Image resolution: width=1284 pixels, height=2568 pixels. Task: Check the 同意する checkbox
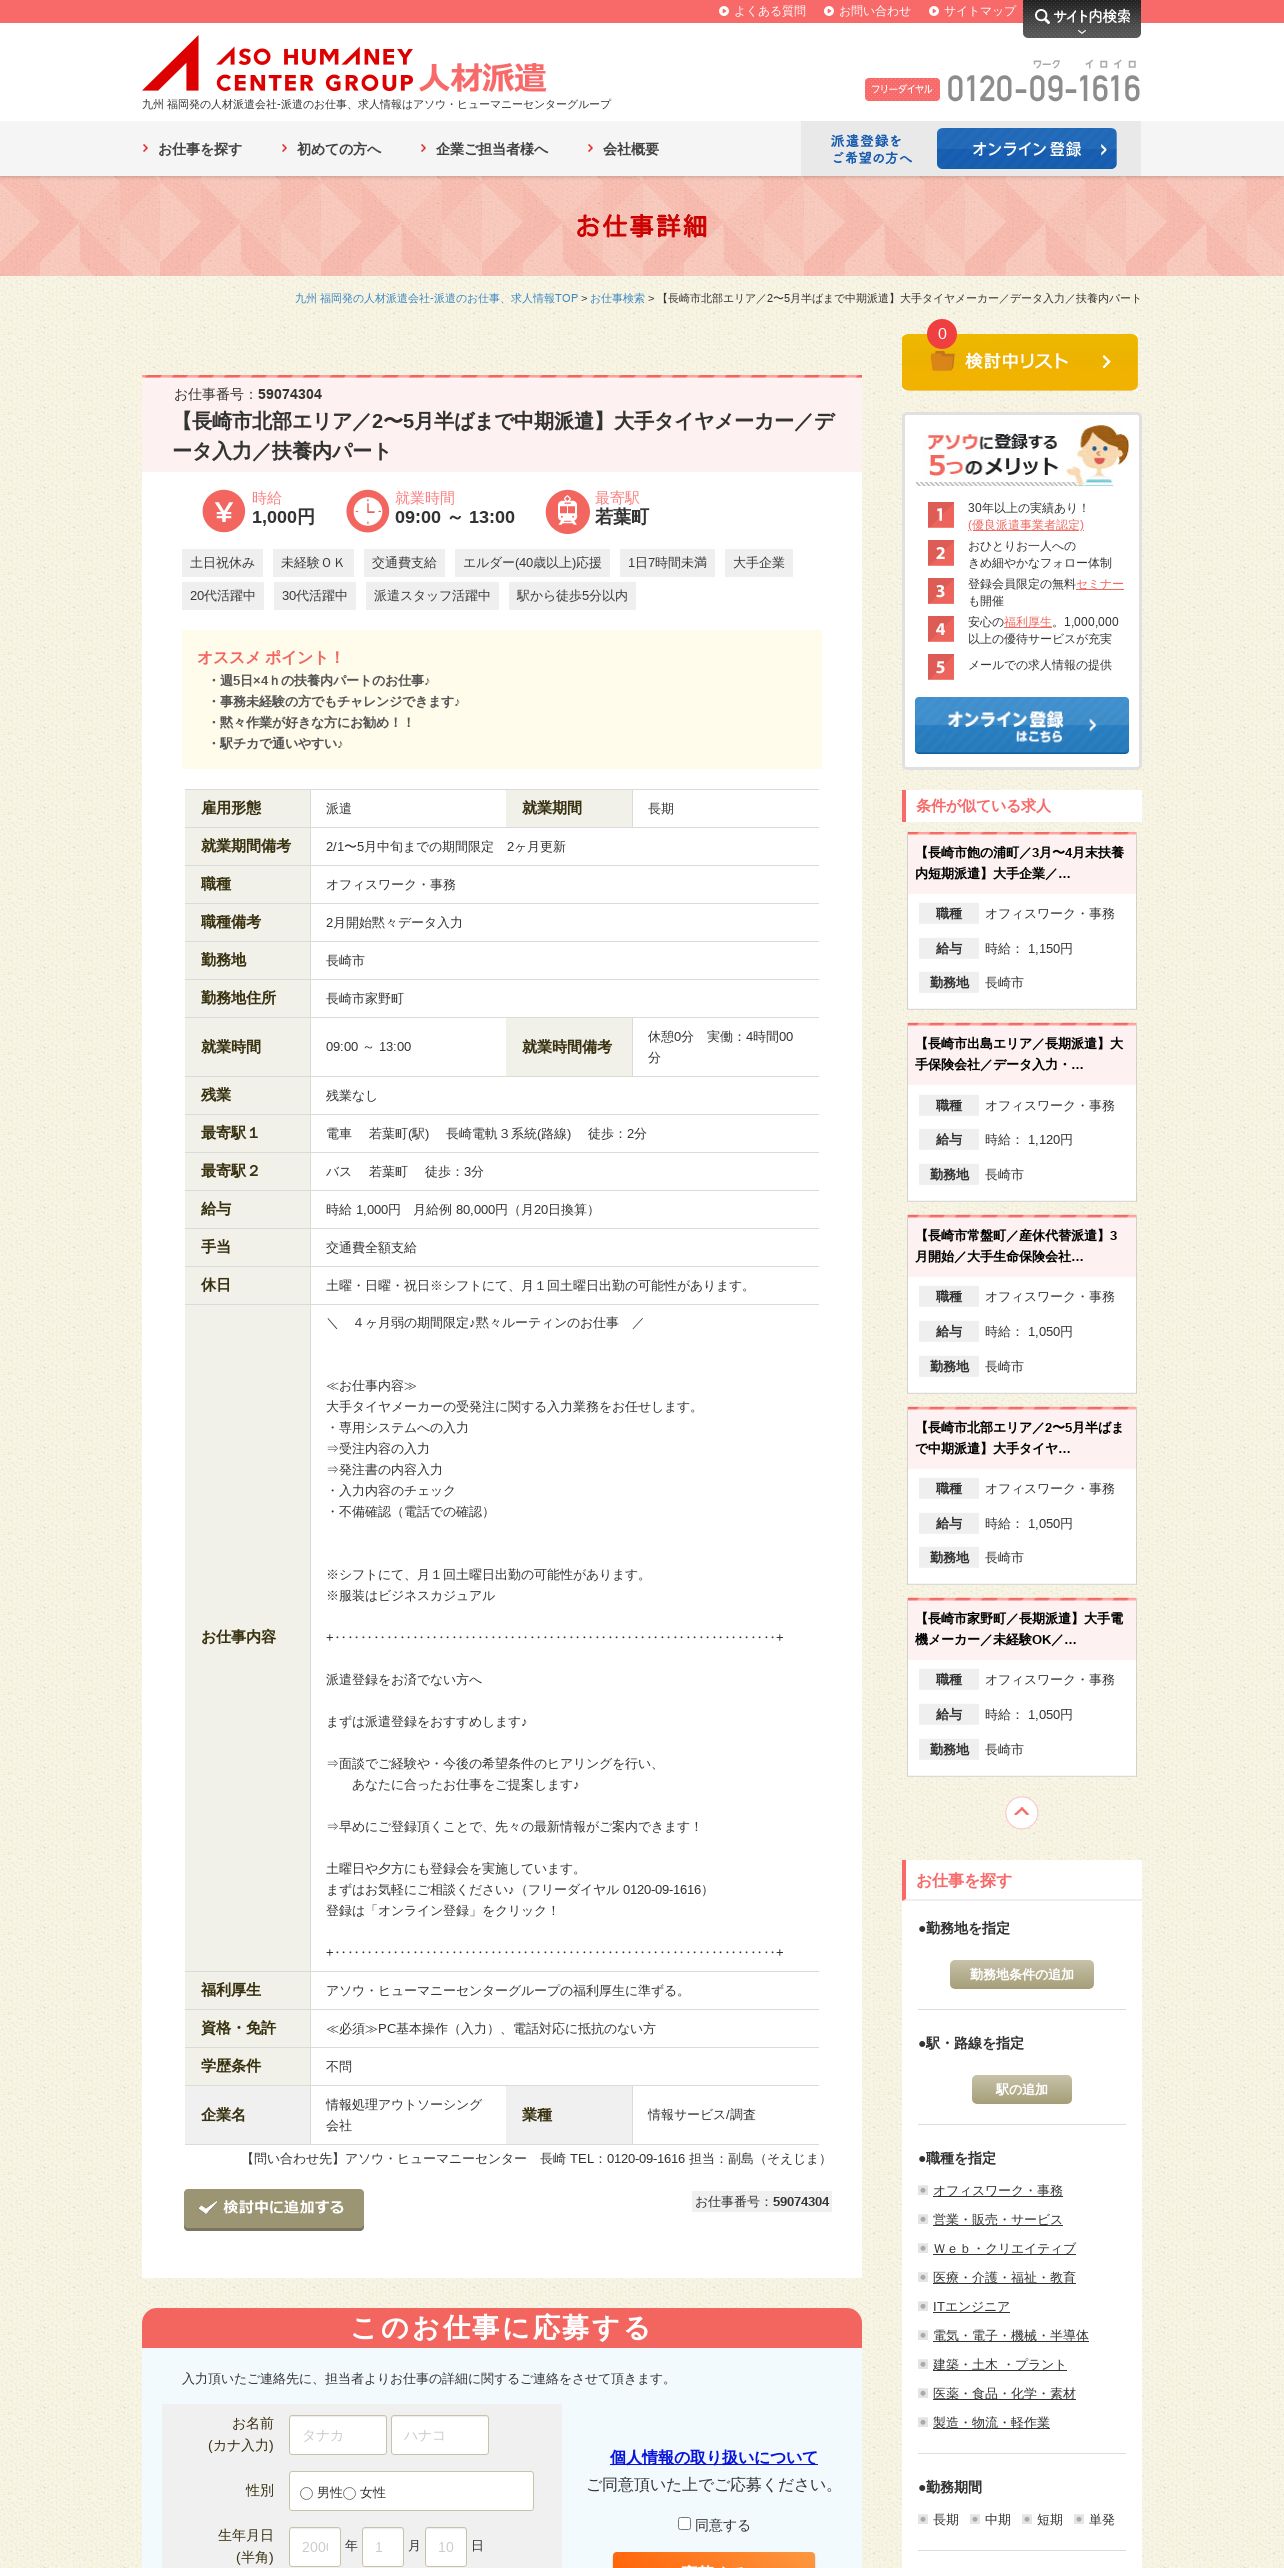pos(685,2524)
